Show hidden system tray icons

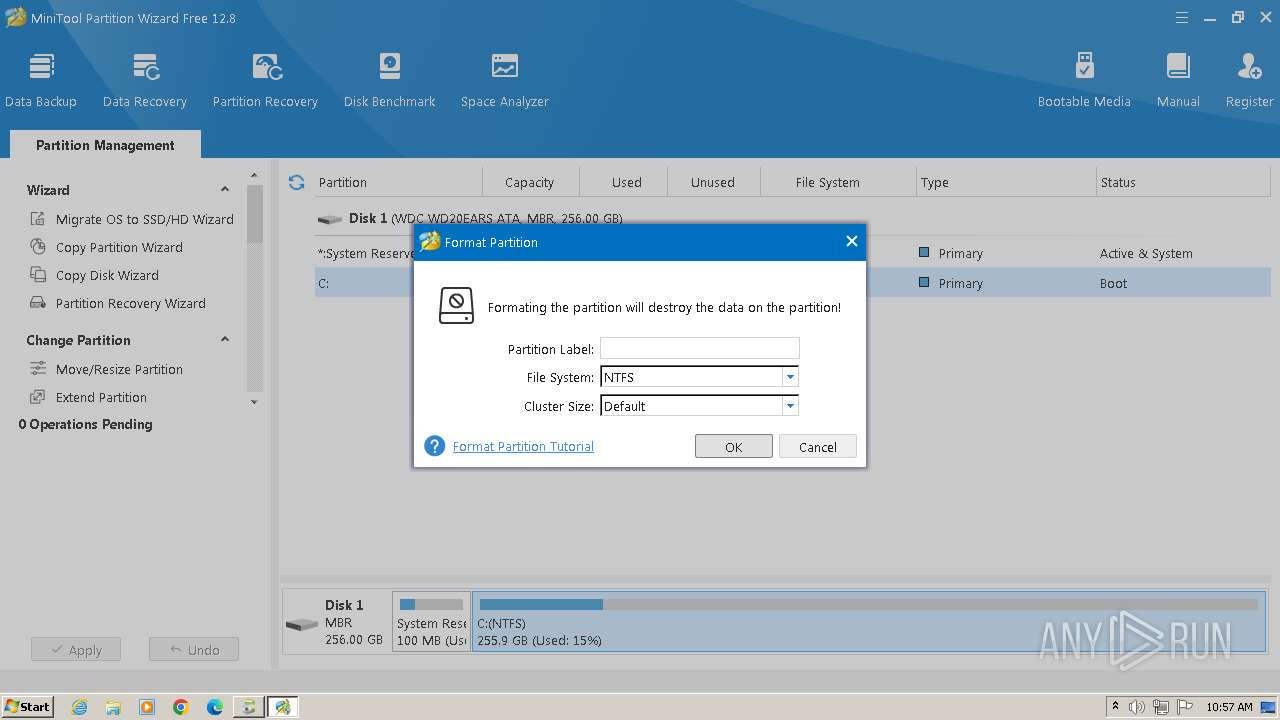[x=1115, y=707]
